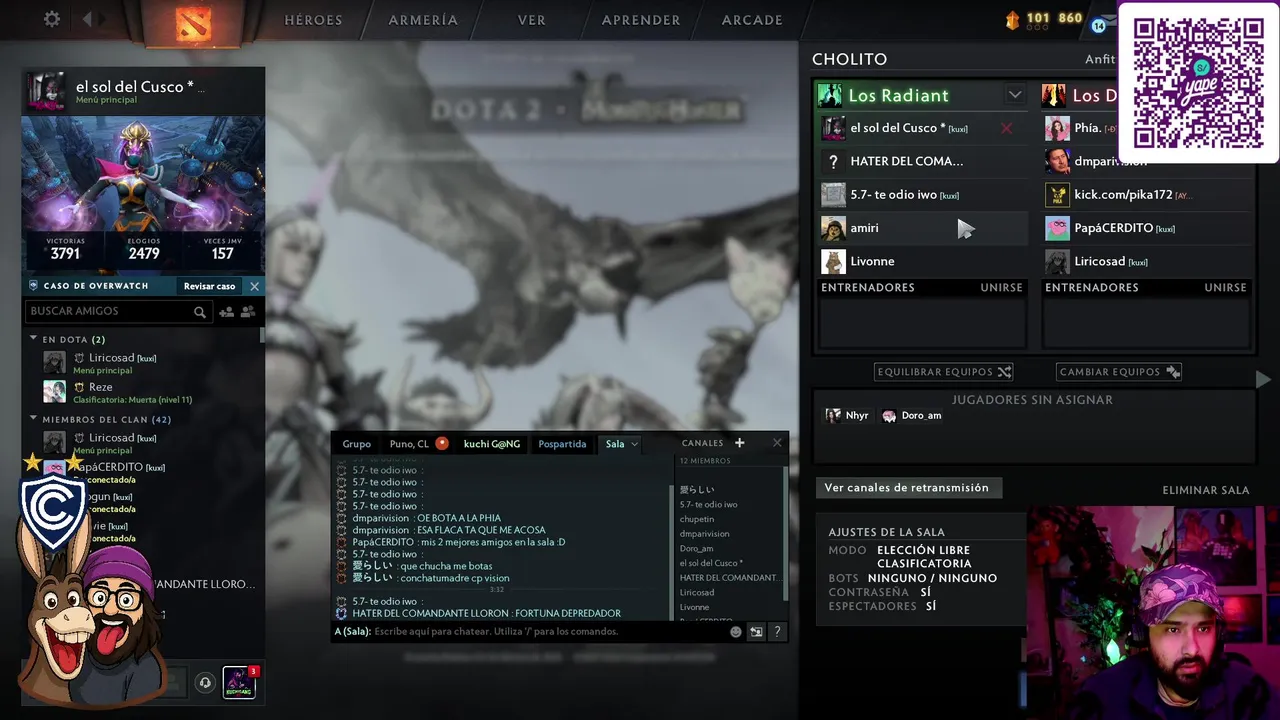Click the profile avatar of el sol del Cusco
The height and width of the screenshot is (720, 1280).
tap(46, 91)
